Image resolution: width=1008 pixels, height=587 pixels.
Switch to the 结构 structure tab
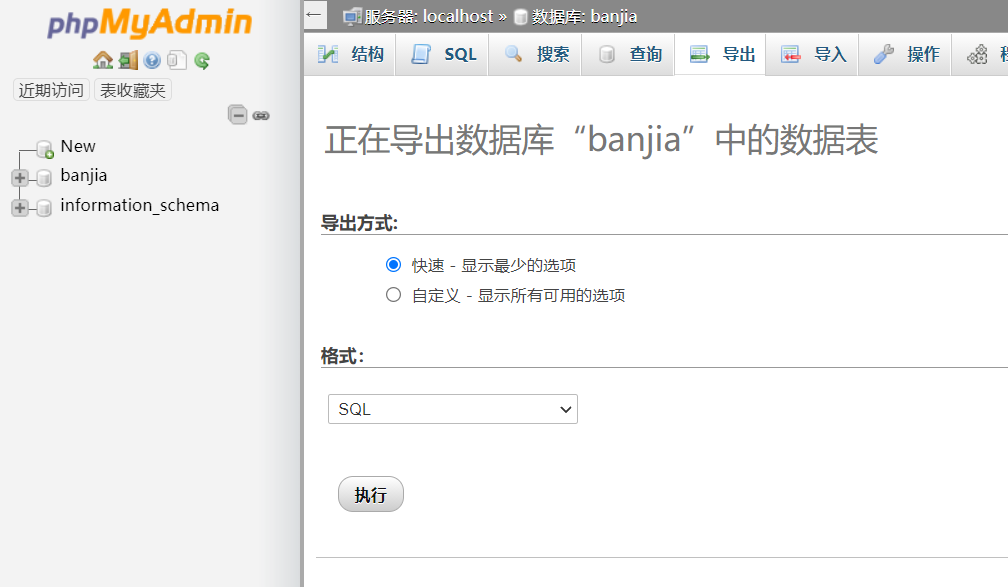(350, 54)
